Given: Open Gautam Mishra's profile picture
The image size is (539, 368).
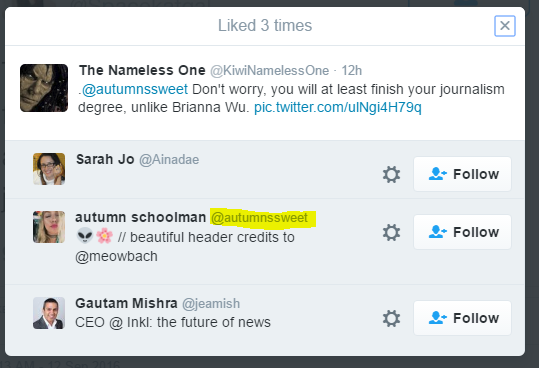Looking at the screenshot, I should coord(49,313).
